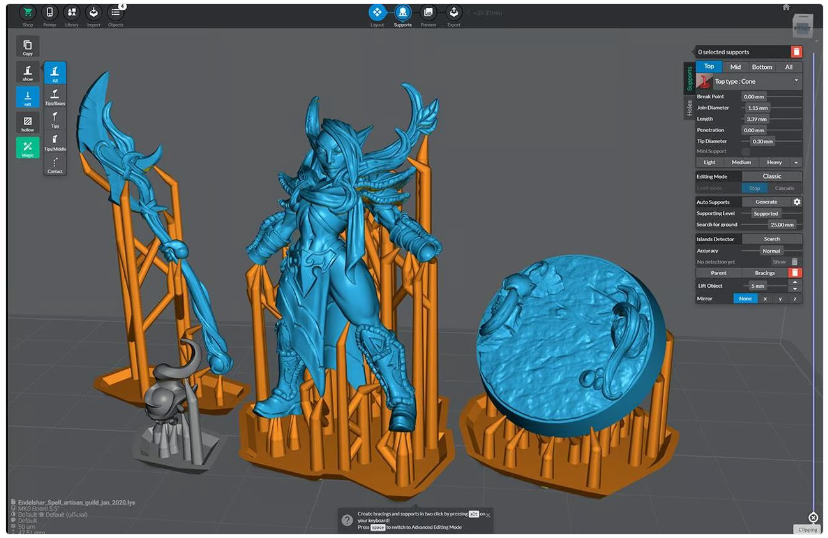
Task: Show Contact points only
Action: [x=55, y=164]
